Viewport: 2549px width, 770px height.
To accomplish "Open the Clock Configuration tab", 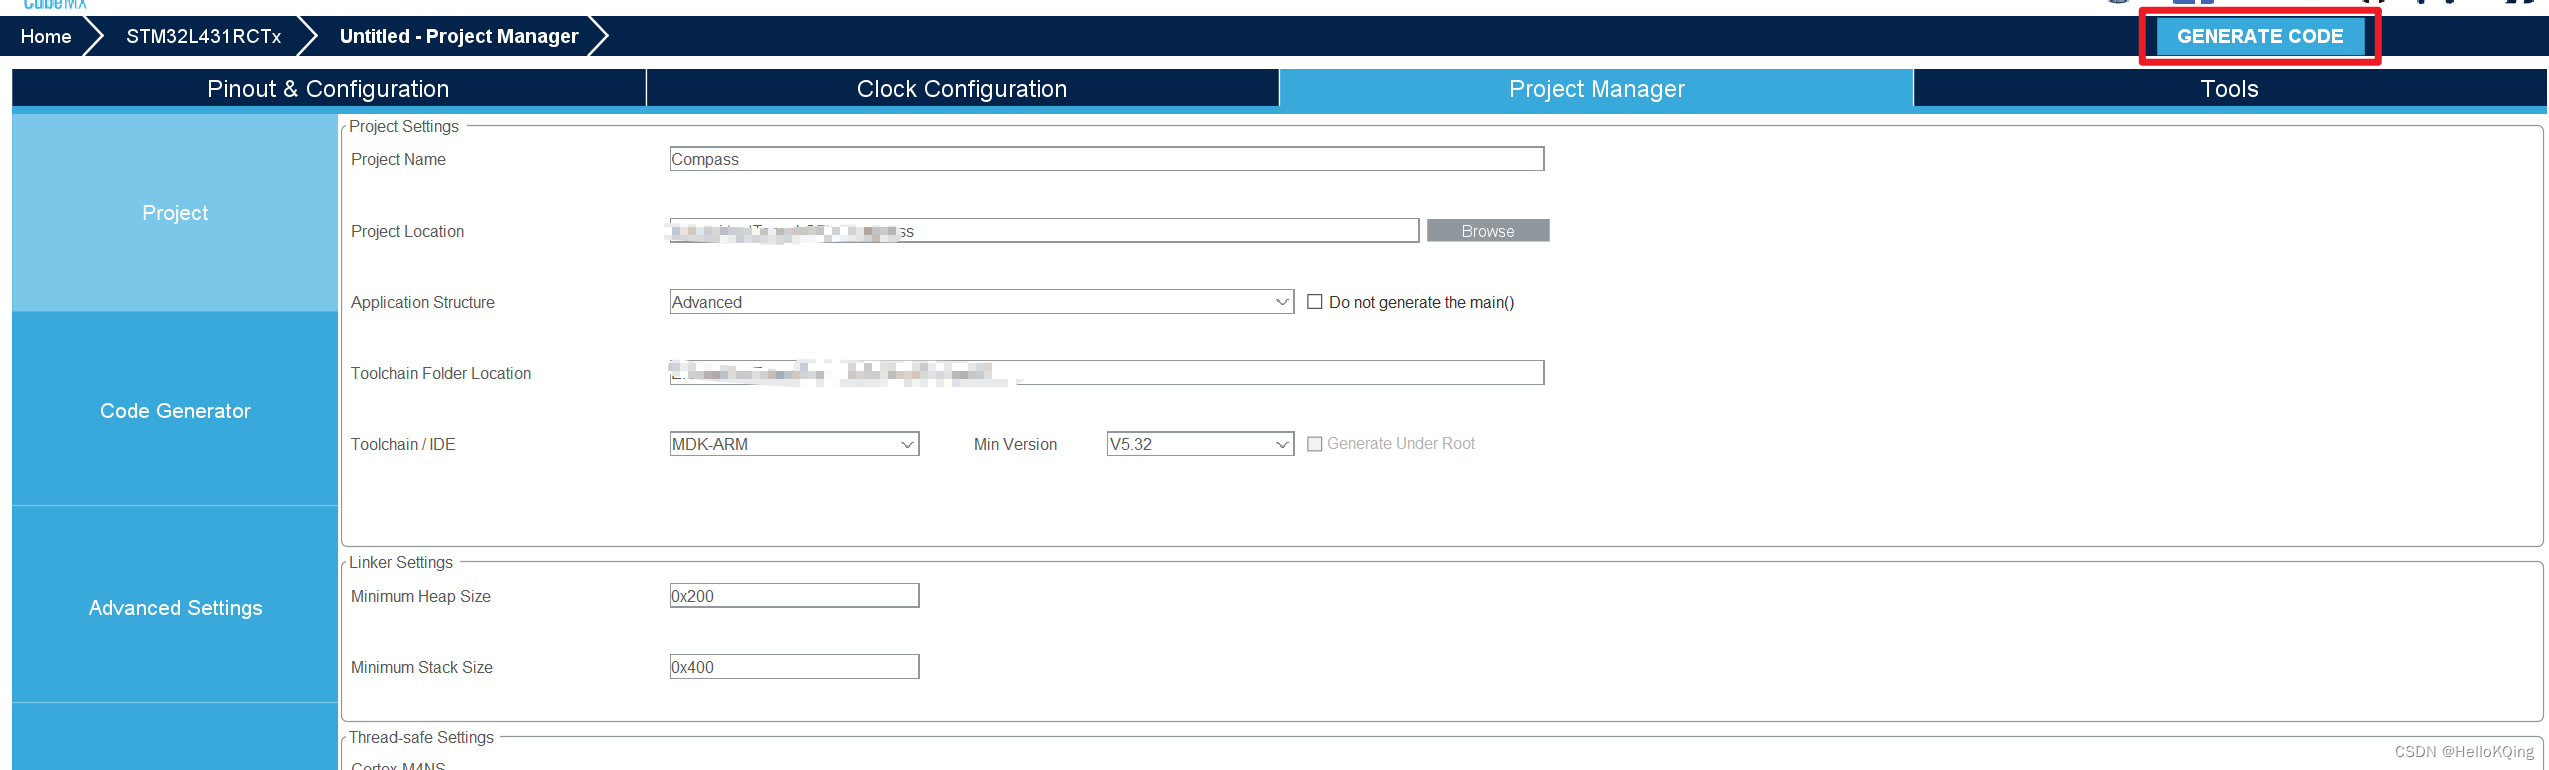I will click(x=962, y=88).
